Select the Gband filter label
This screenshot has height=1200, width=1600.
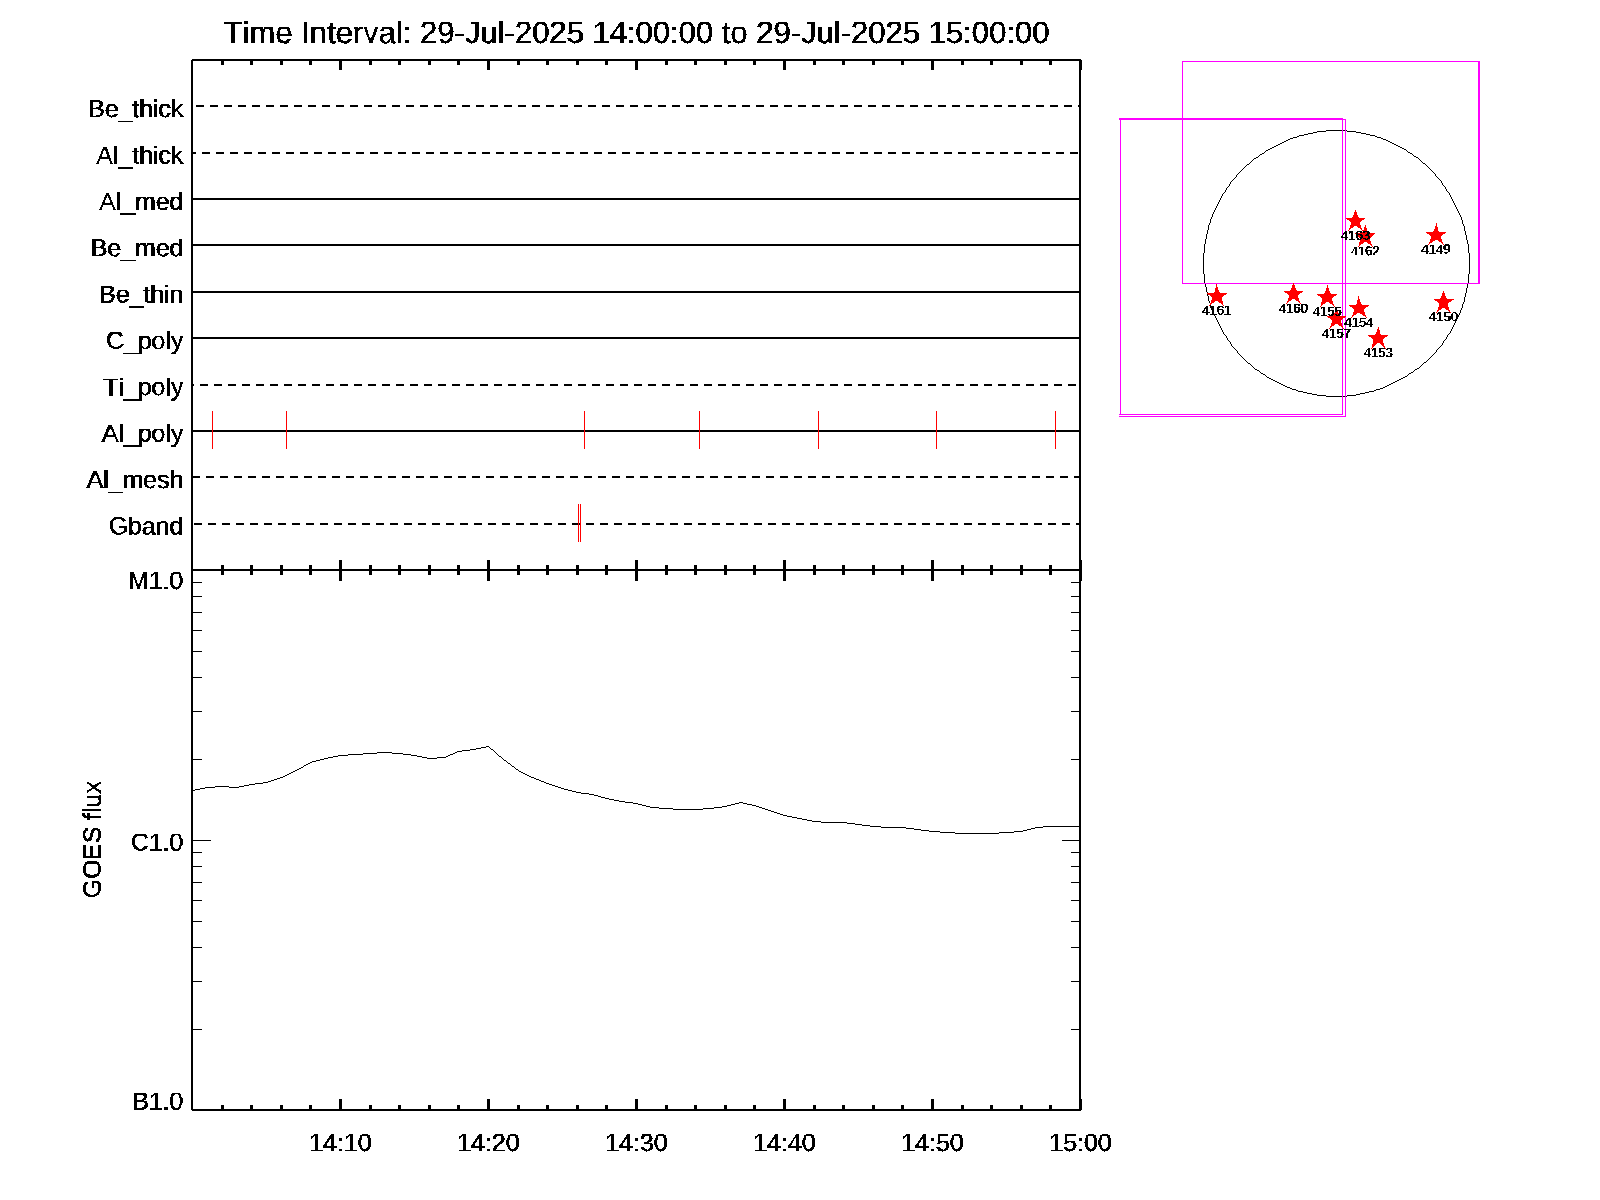[x=146, y=527]
